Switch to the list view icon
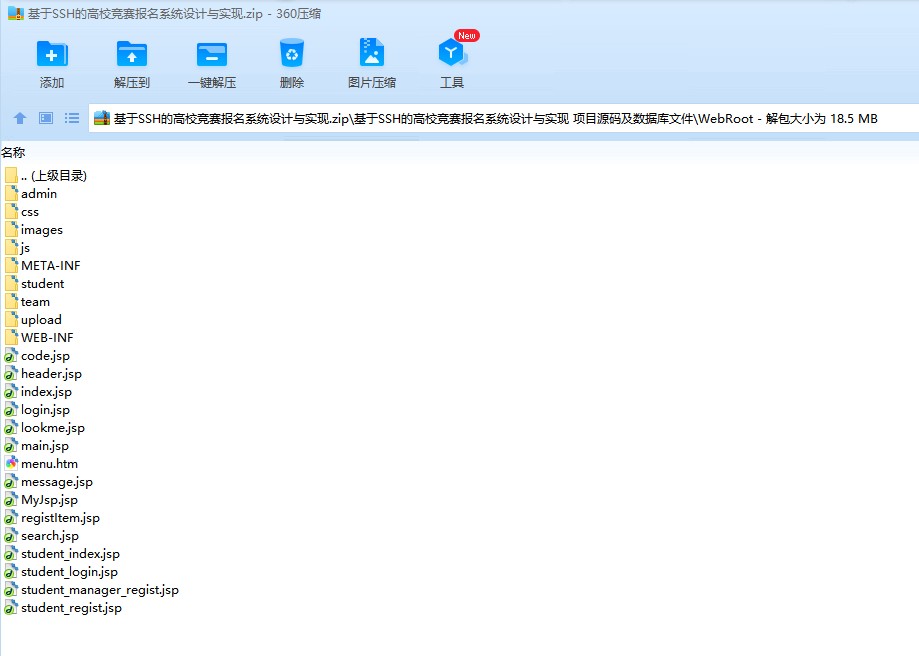The height and width of the screenshot is (656, 919). (x=72, y=118)
